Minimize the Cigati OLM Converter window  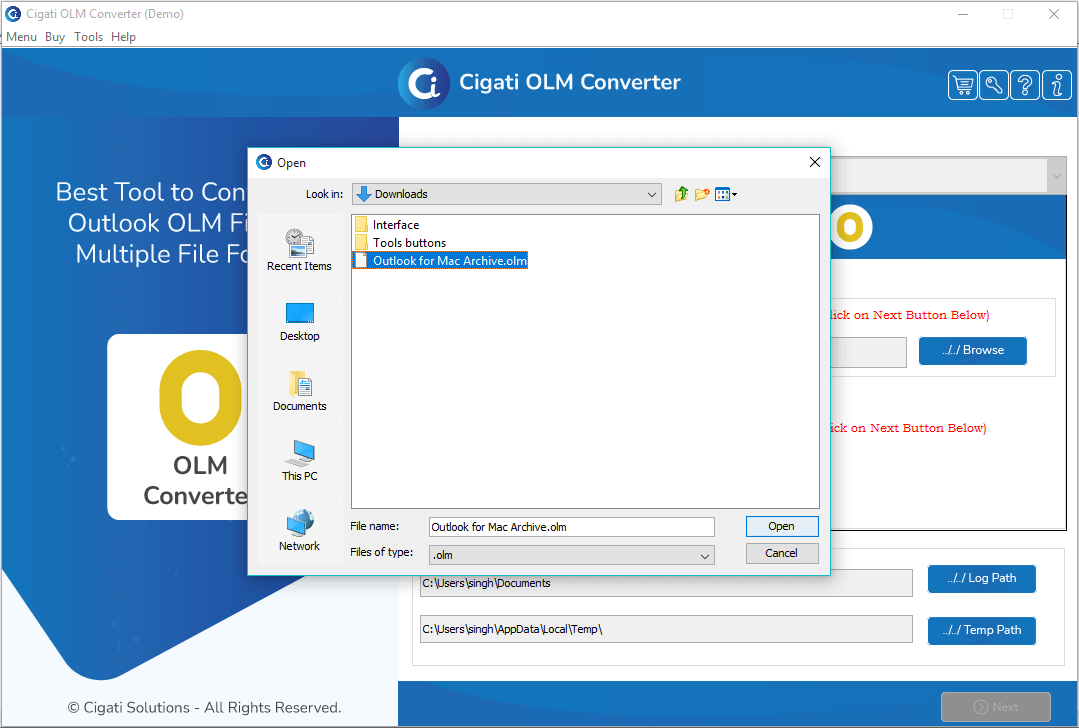point(963,14)
